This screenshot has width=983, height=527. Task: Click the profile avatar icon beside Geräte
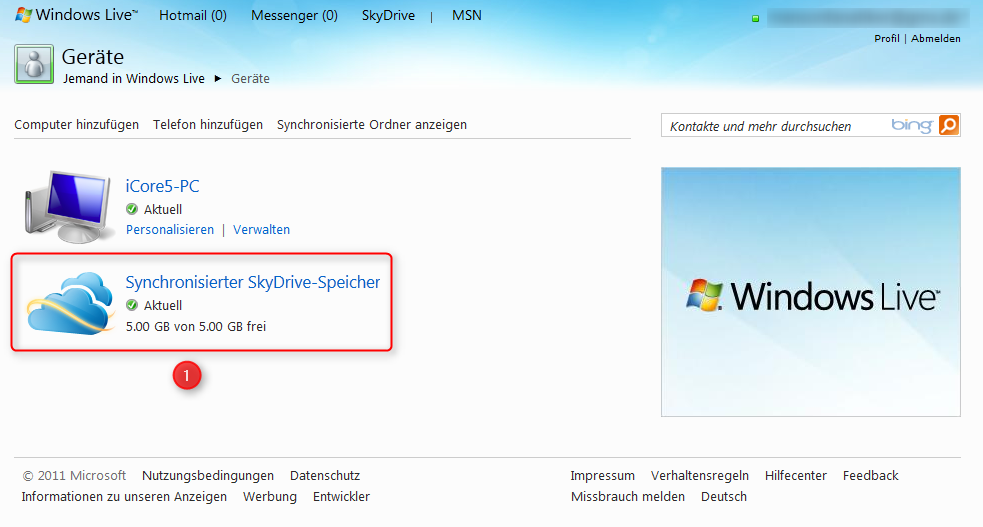[34, 64]
